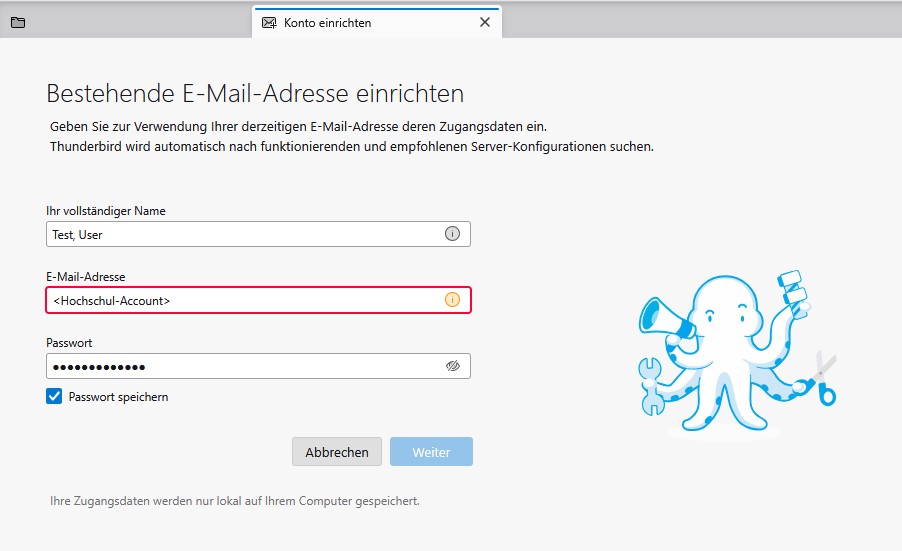Screen dimensions: 902x551
Task: Click the info icon in the name field
Action: click(x=452, y=234)
